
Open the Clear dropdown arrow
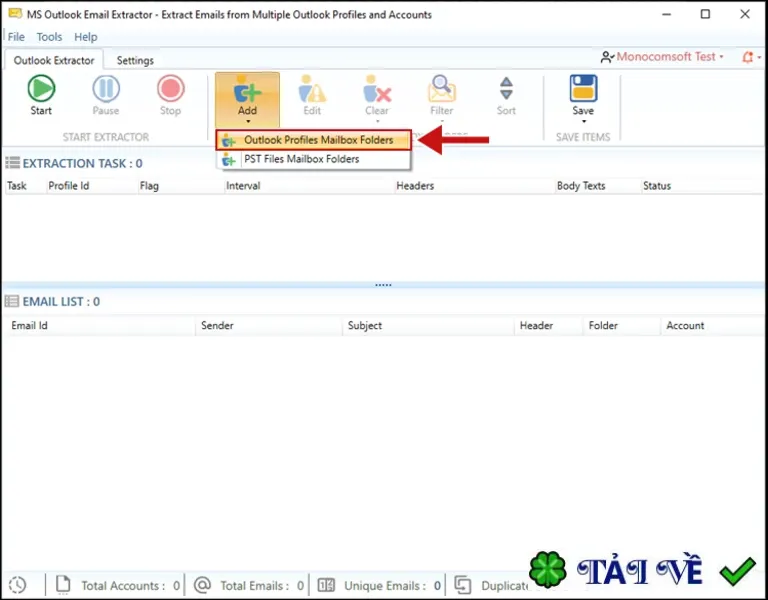click(377, 121)
